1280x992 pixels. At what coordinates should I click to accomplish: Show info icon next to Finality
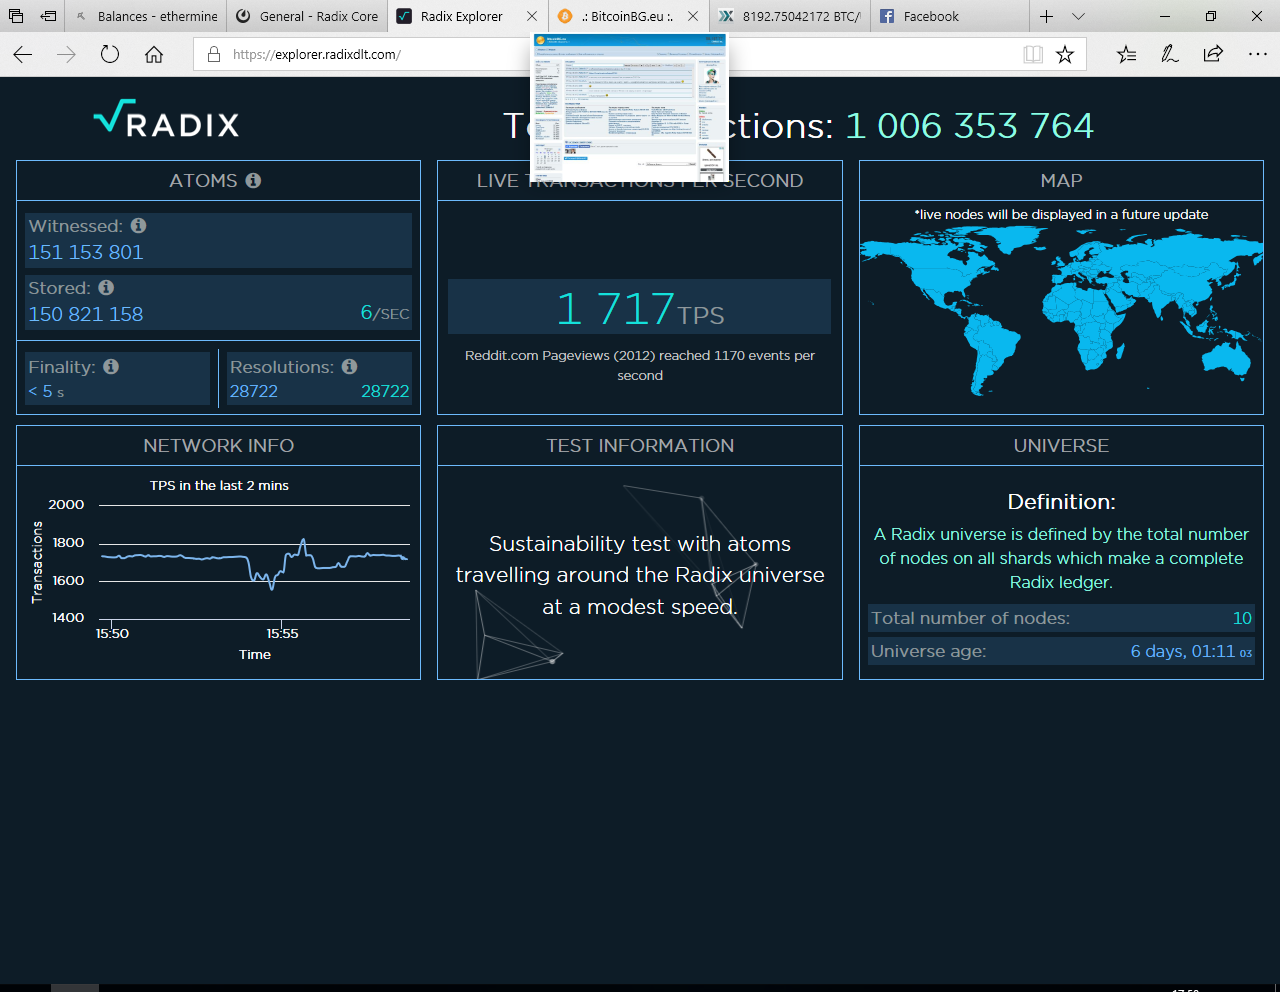pyautogui.click(x=111, y=367)
